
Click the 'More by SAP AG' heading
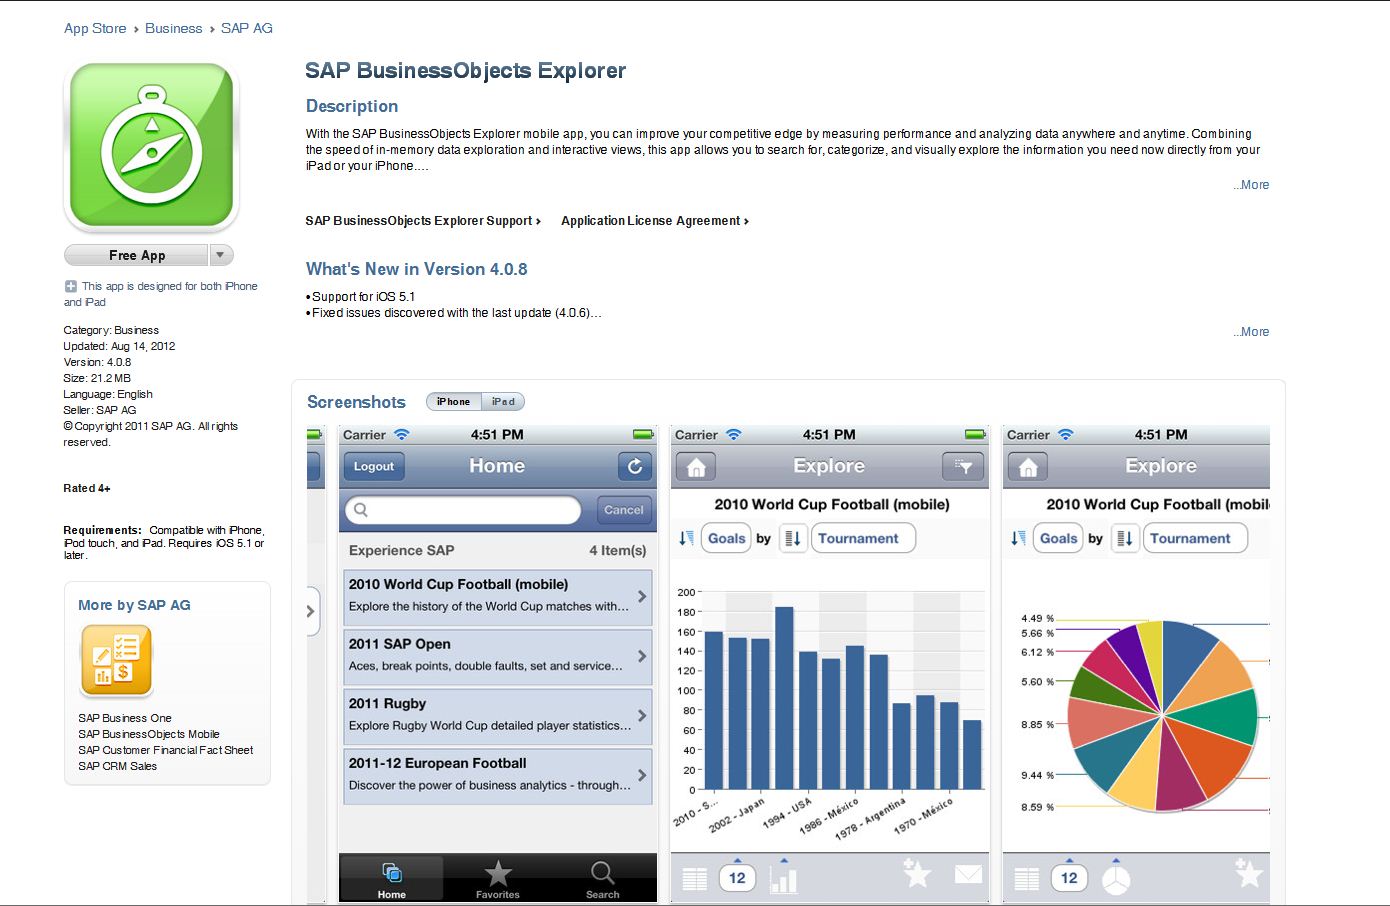pyautogui.click(x=134, y=605)
